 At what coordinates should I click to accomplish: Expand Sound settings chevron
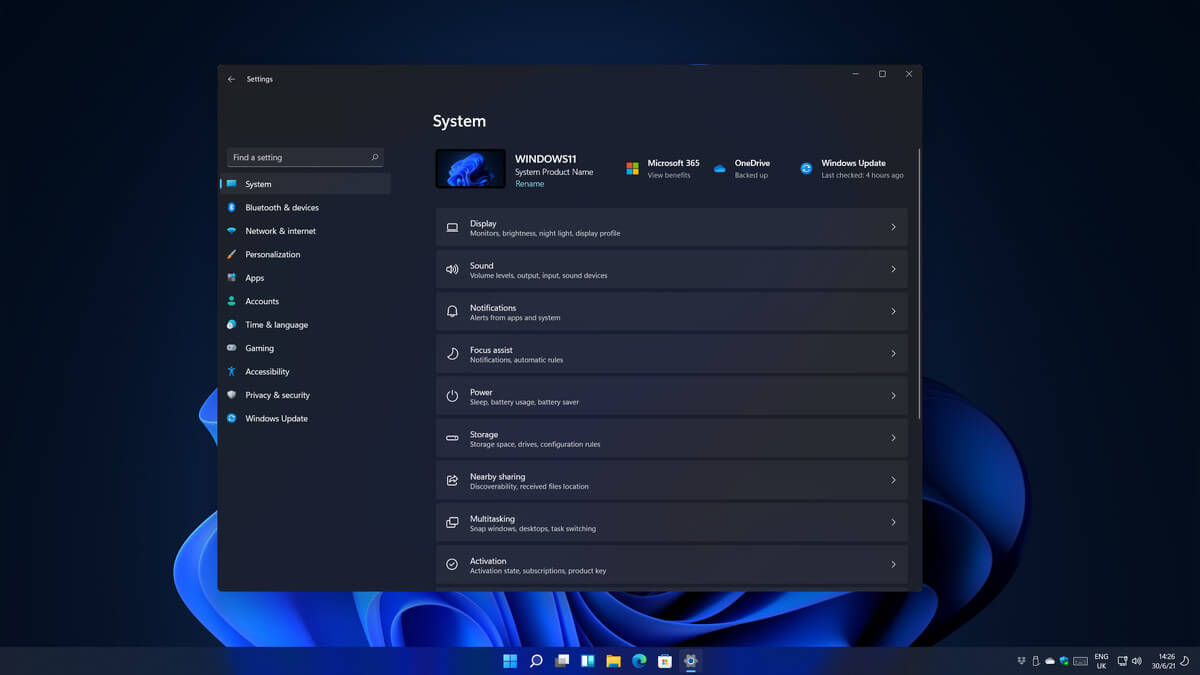(x=893, y=270)
